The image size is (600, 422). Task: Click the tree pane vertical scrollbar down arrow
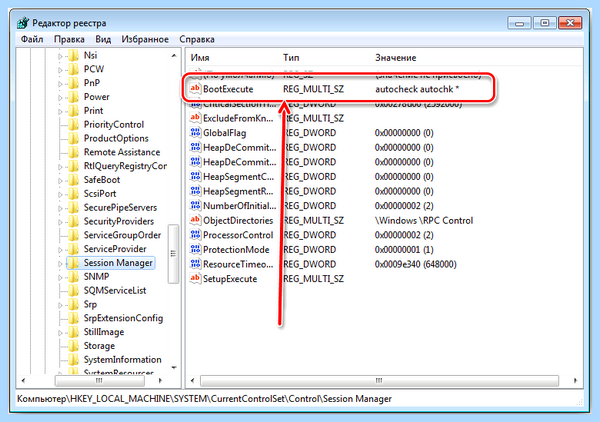pos(174,368)
